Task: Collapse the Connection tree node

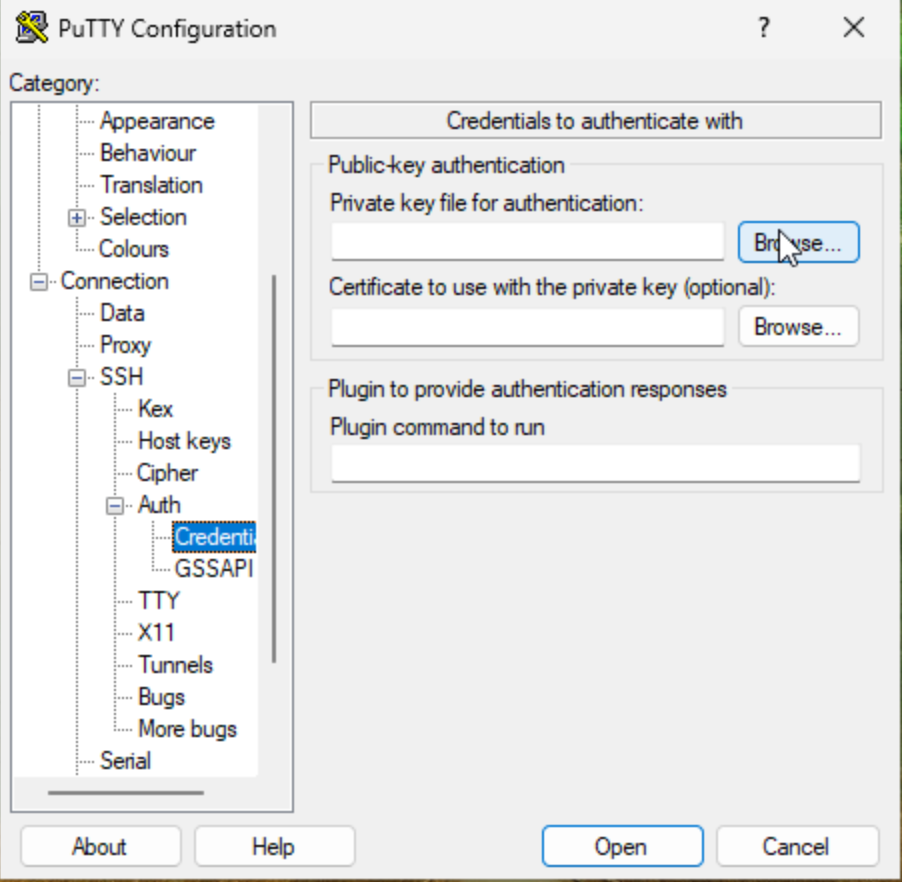Action: point(39,282)
